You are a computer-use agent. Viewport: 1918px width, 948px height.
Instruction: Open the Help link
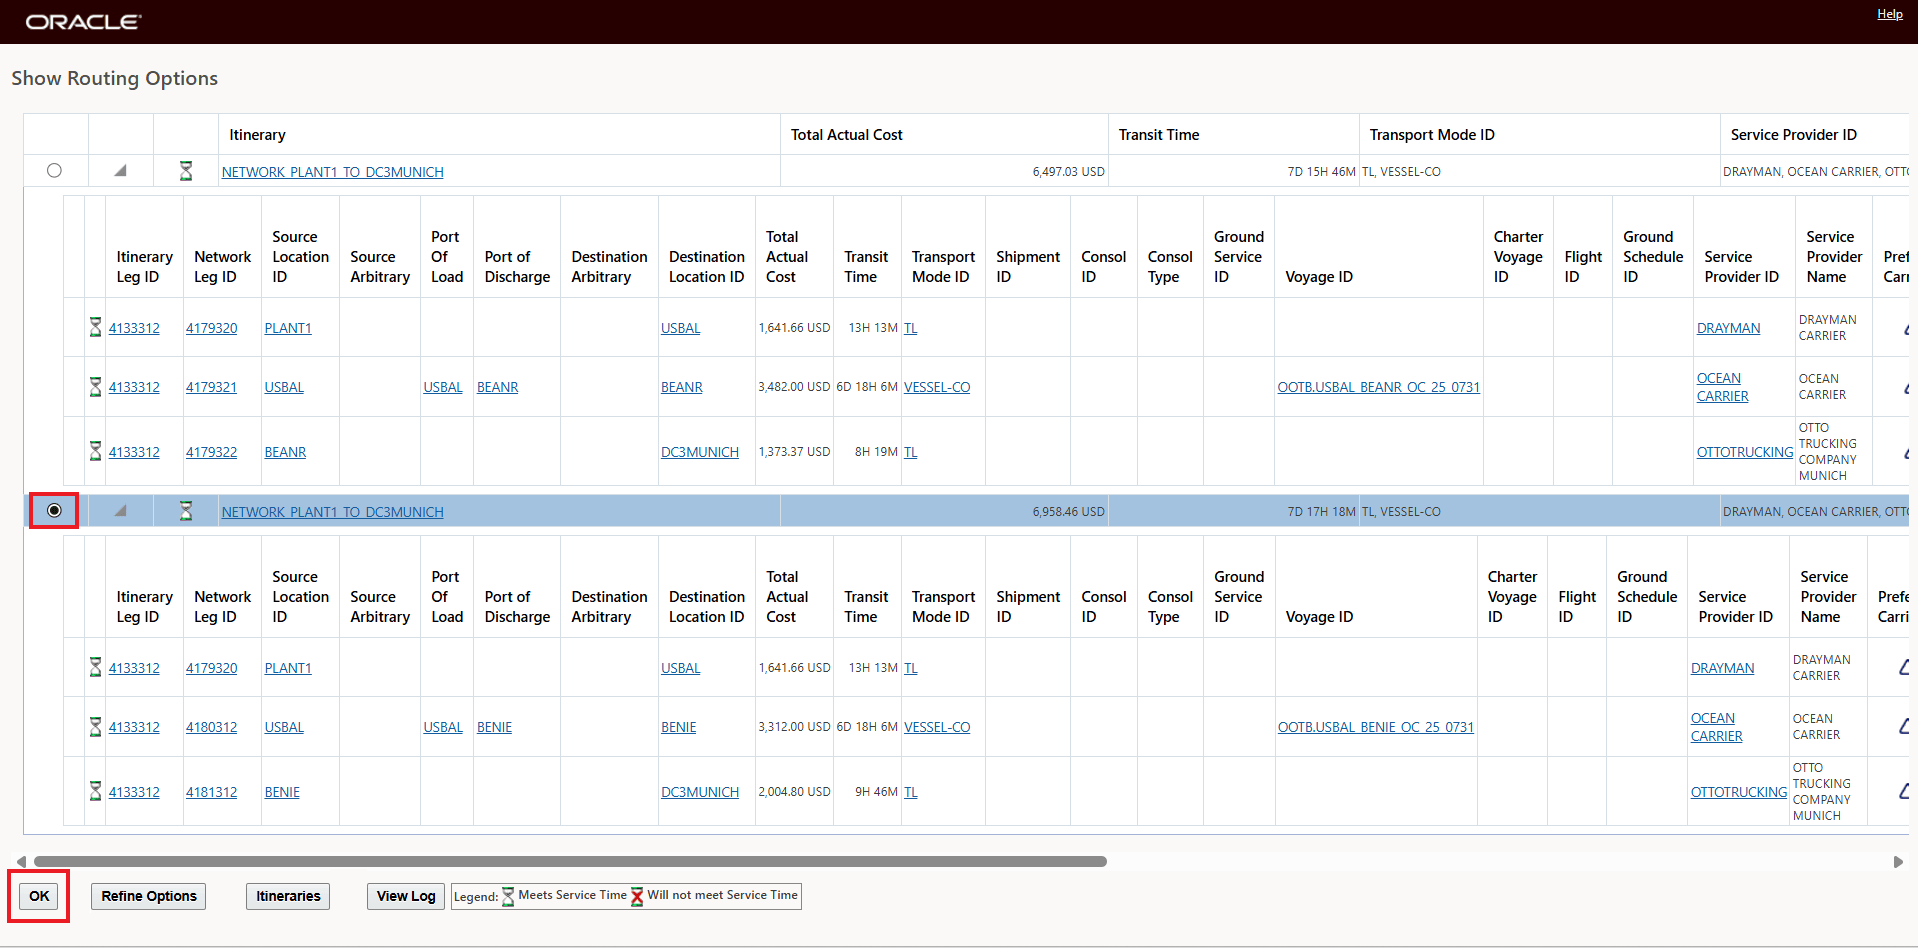coord(1888,13)
